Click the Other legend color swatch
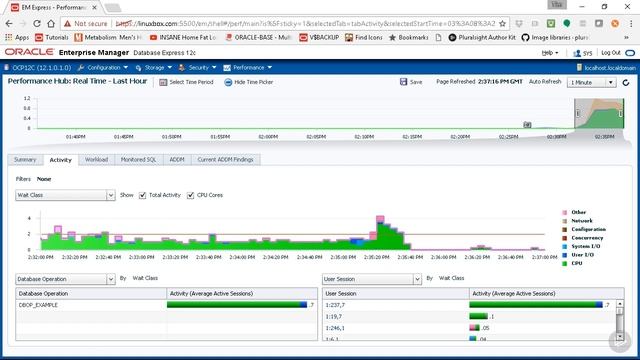The width and height of the screenshot is (640, 360). (x=565, y=213)
